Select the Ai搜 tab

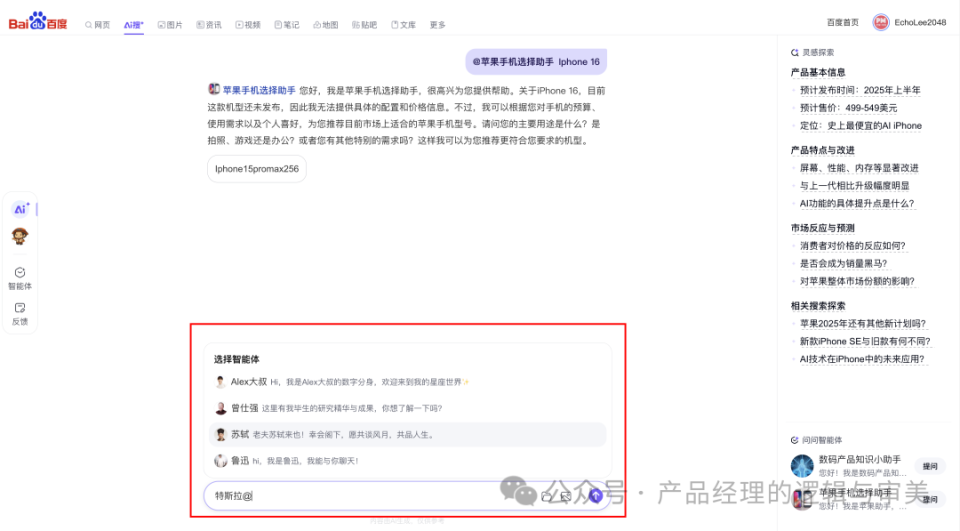point(133,25)
